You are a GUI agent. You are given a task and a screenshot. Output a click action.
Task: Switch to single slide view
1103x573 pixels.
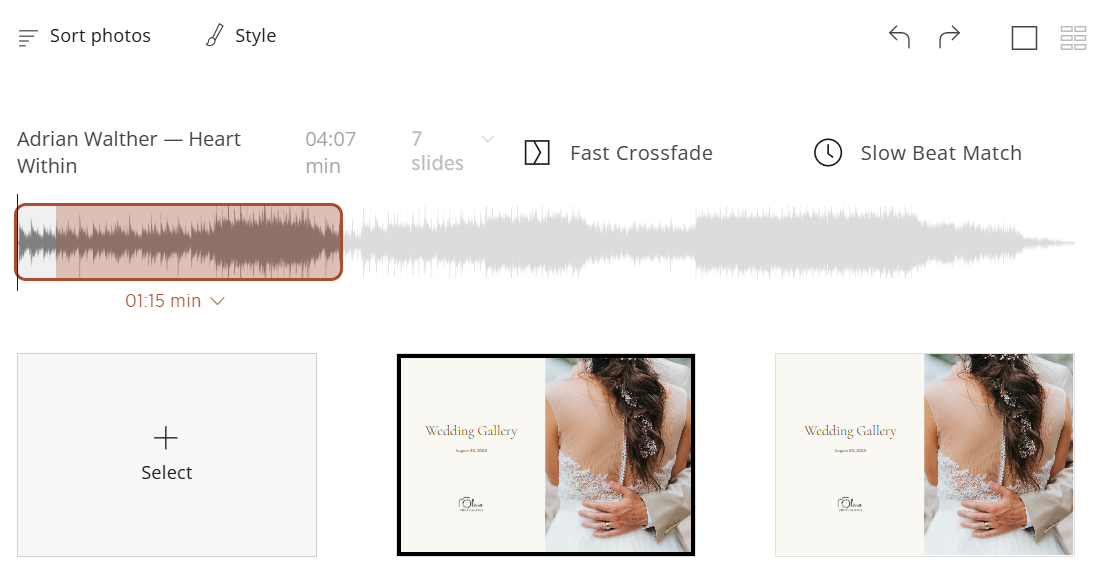click(1024, 38)
